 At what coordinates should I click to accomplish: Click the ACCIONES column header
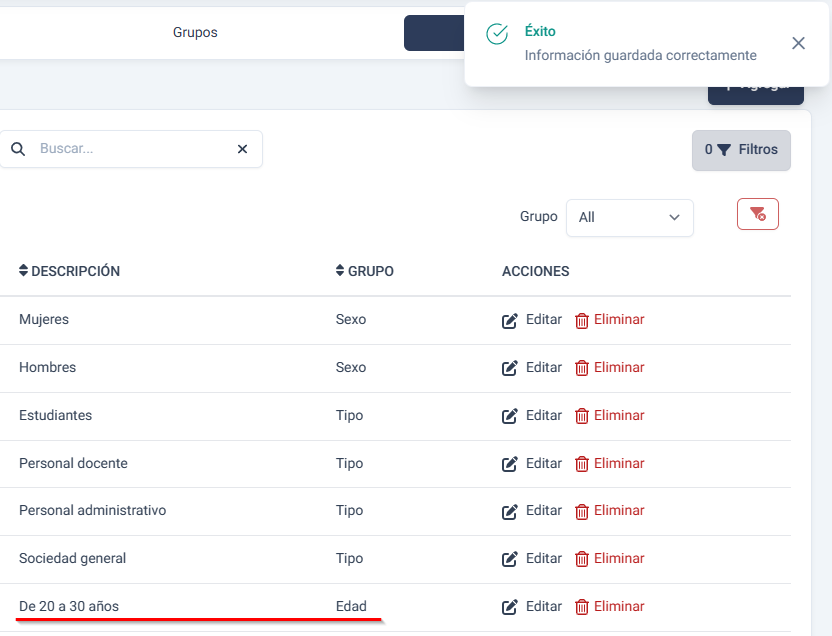click(535, 271)
